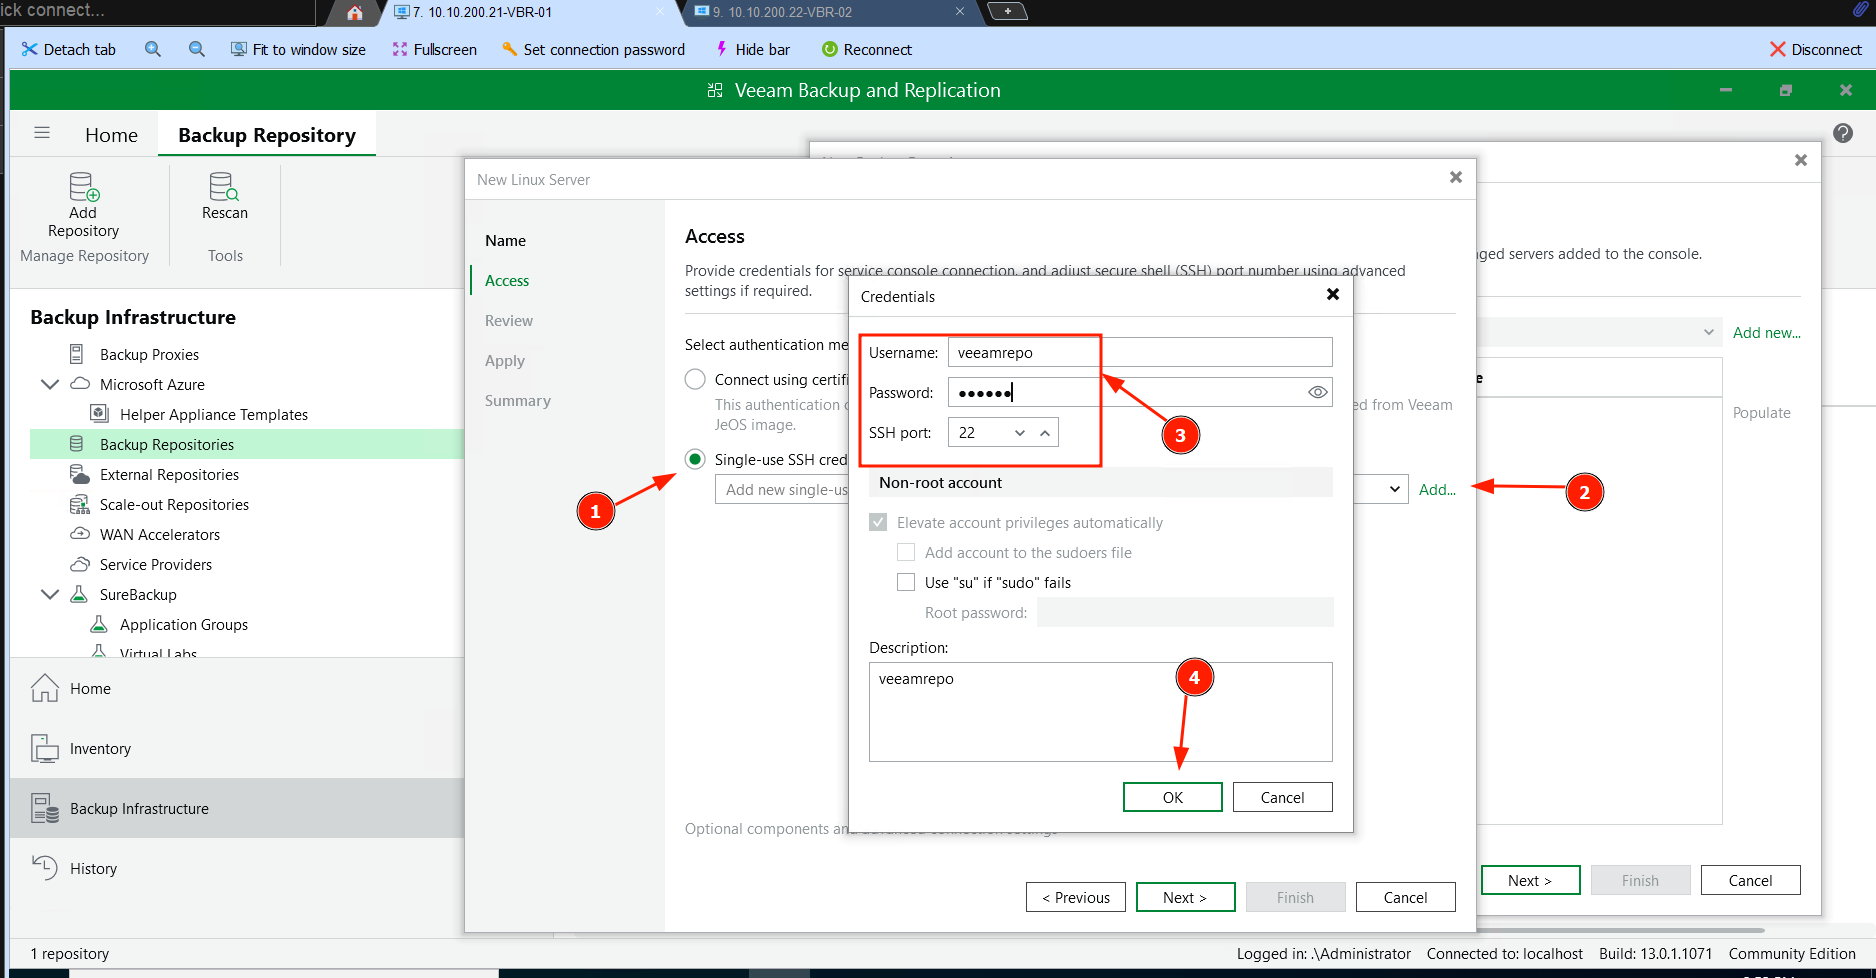
Task: Open a new connection tab with plus
Action: pyautogui.click(x=1007, y=11)
